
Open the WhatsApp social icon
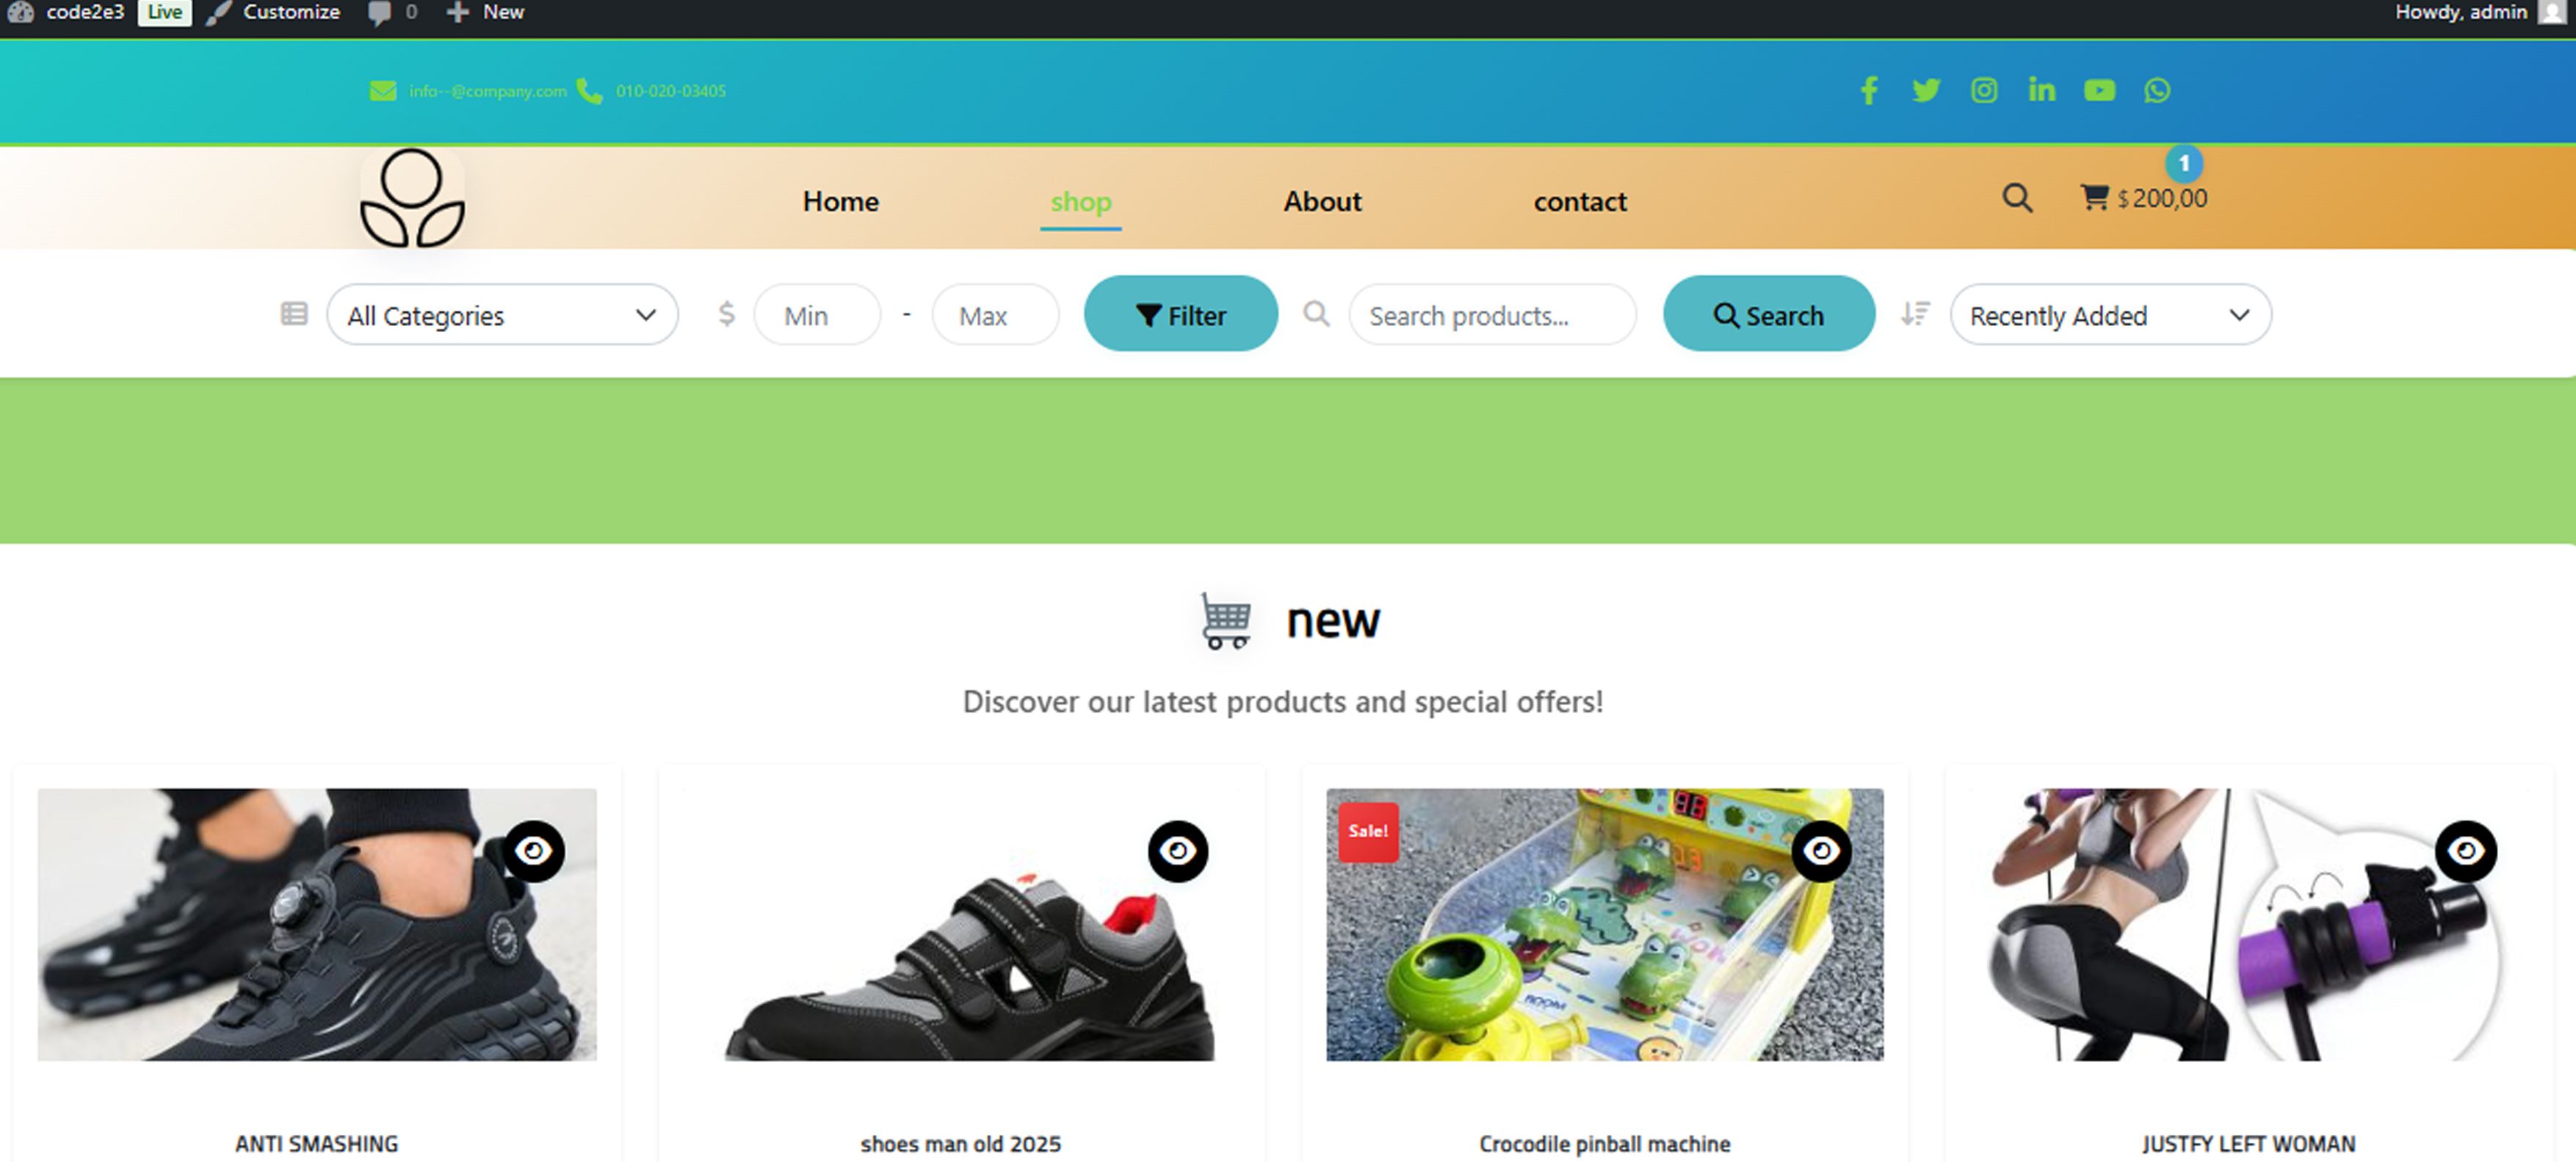click(2157, 91)
